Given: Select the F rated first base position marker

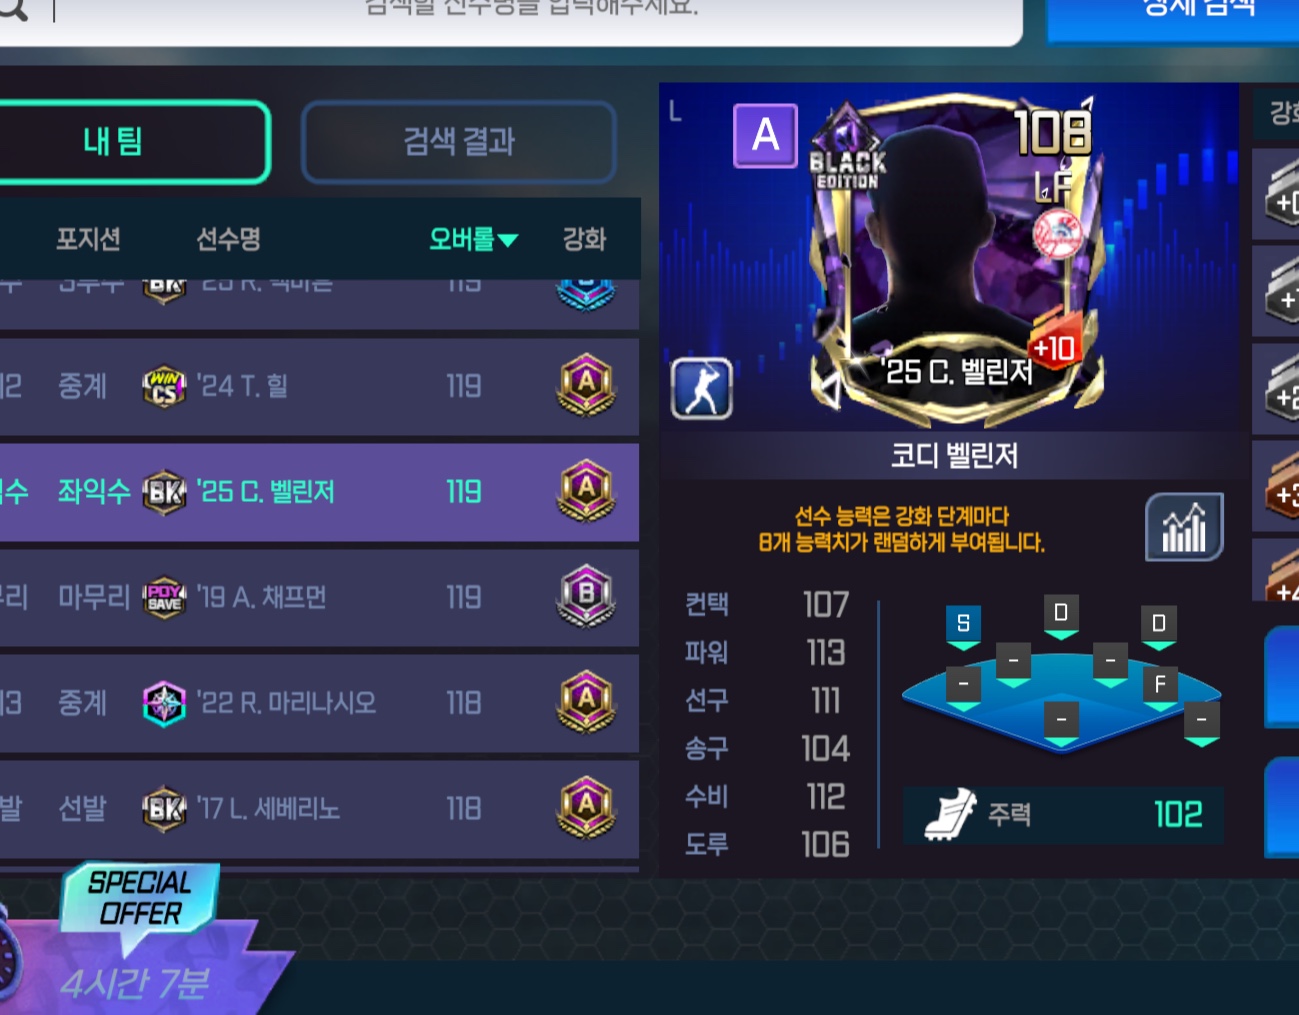Looking at the screenshot, I should pyautogui.click(x=1160, y=689).
